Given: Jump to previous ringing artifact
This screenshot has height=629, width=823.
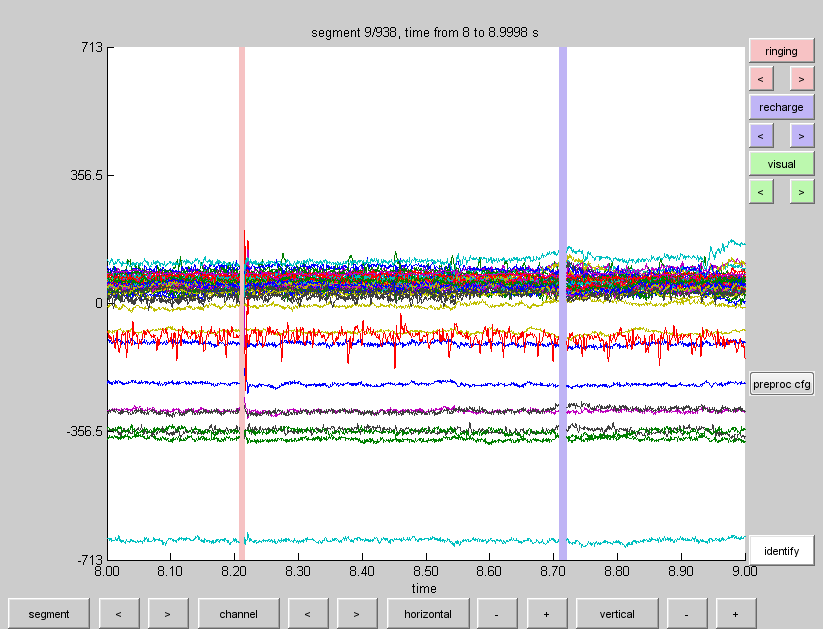Looking at the screenshot, I should 761,79.
